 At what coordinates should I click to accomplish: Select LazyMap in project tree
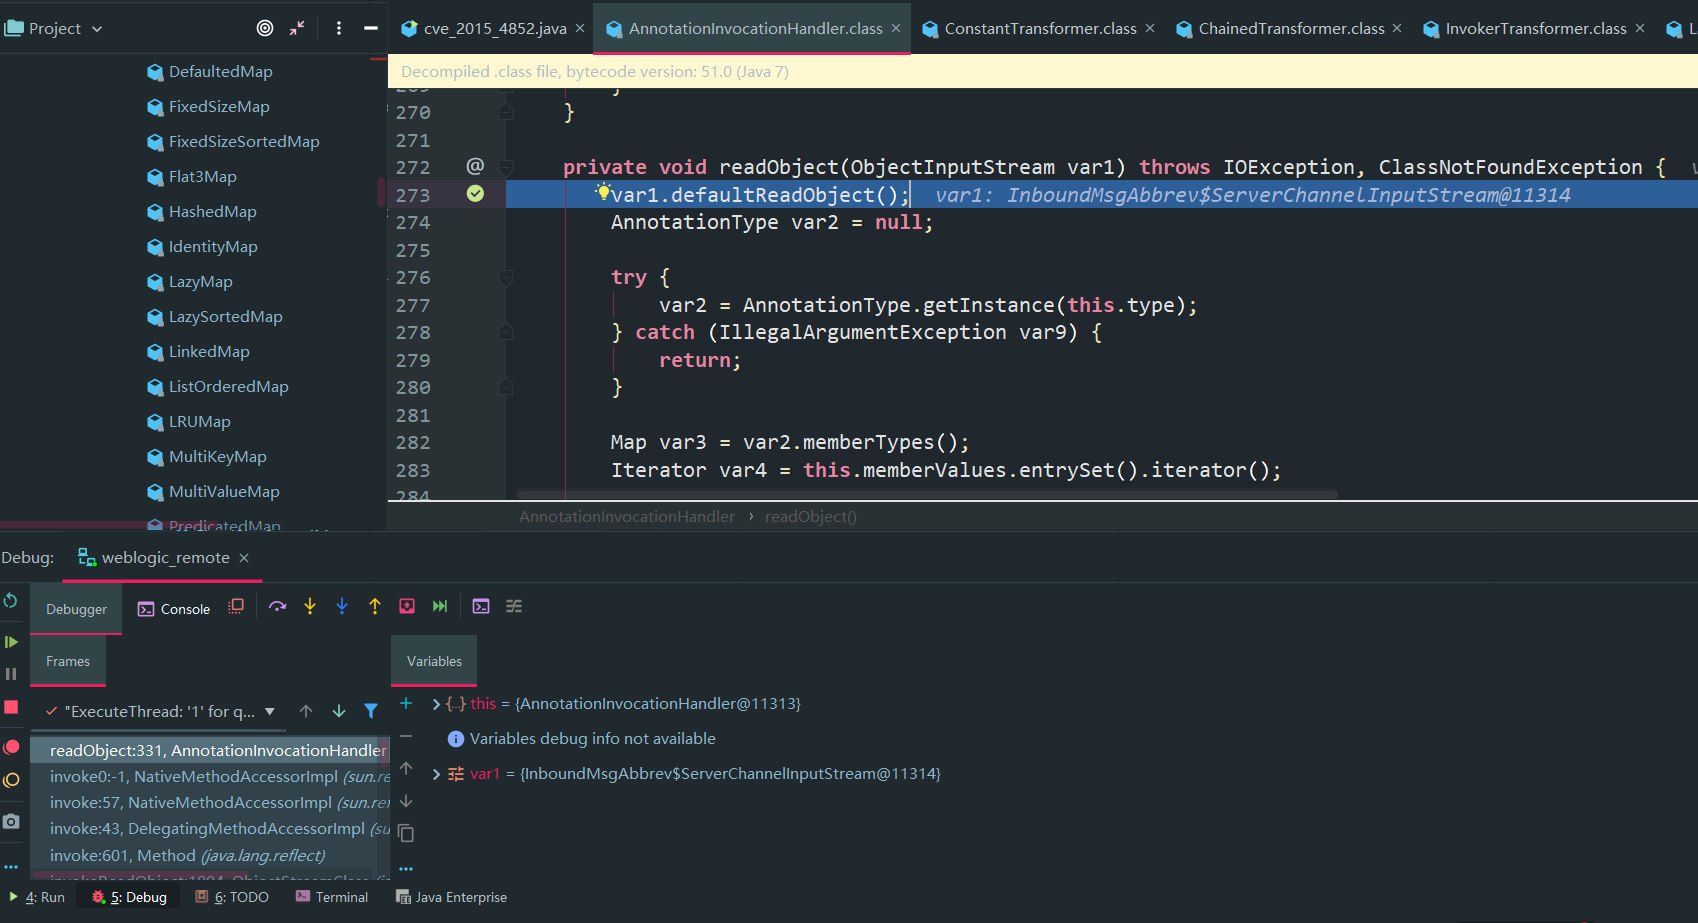200,282
